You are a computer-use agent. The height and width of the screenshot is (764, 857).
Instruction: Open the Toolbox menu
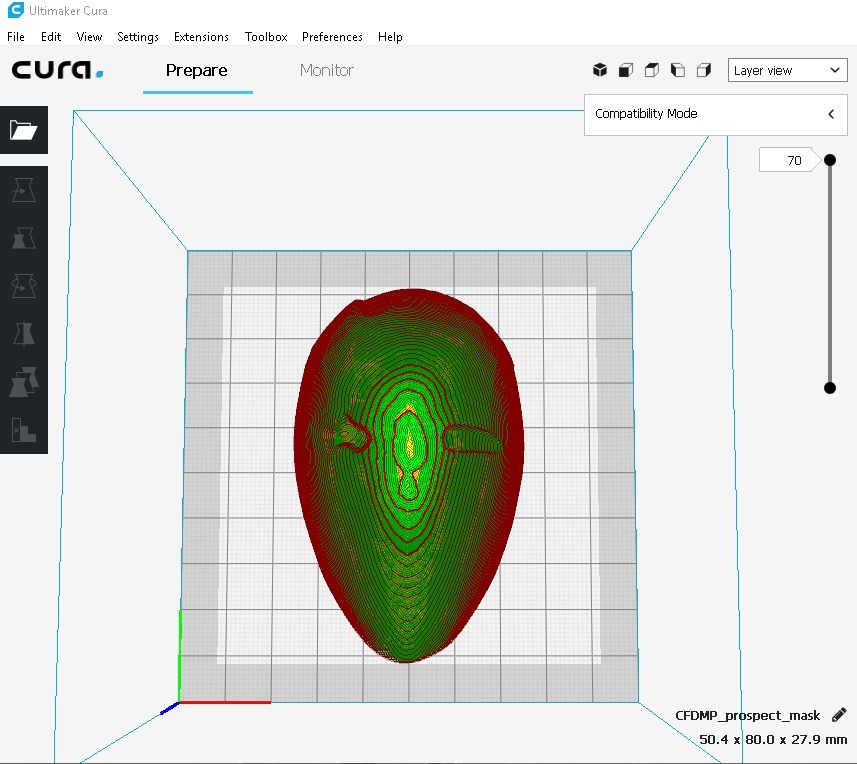pos(266,37)
